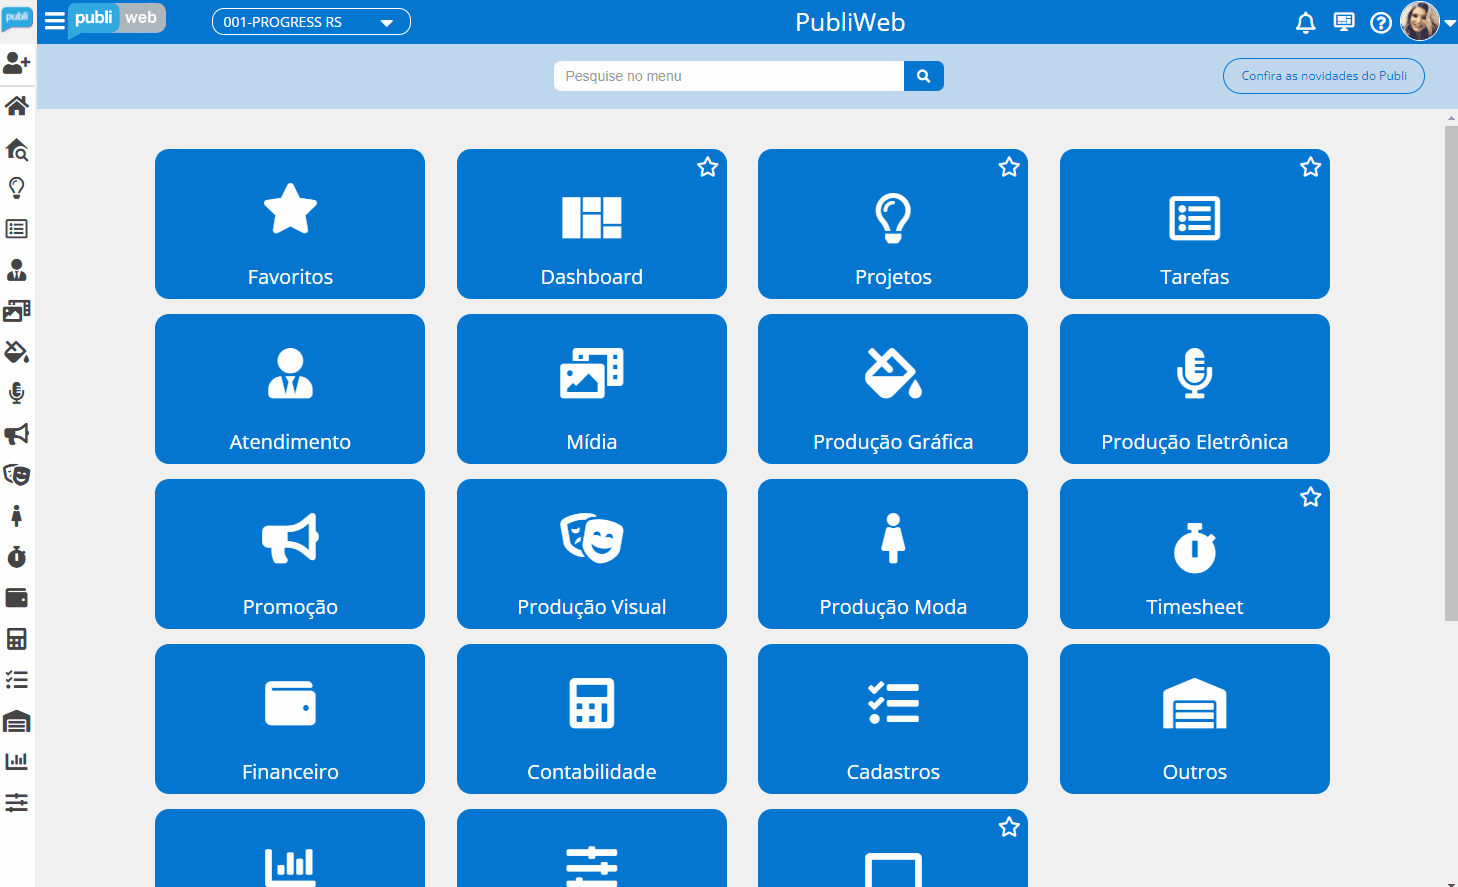Open Contabilidade from sidebar calculator icon
1458x887 pixels.
17,639
